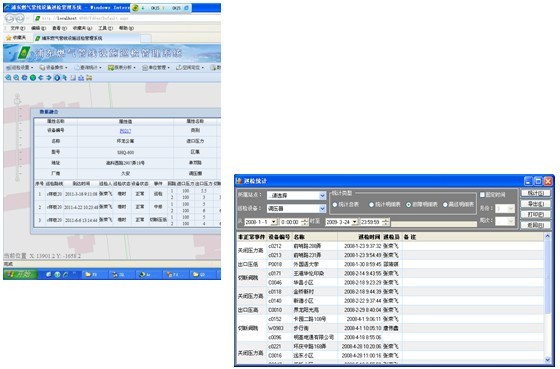This screenshot has height=369, width=560.
Task: Select the zoom-out magnifier on map toolbar
Action: (x=16, y=78)
